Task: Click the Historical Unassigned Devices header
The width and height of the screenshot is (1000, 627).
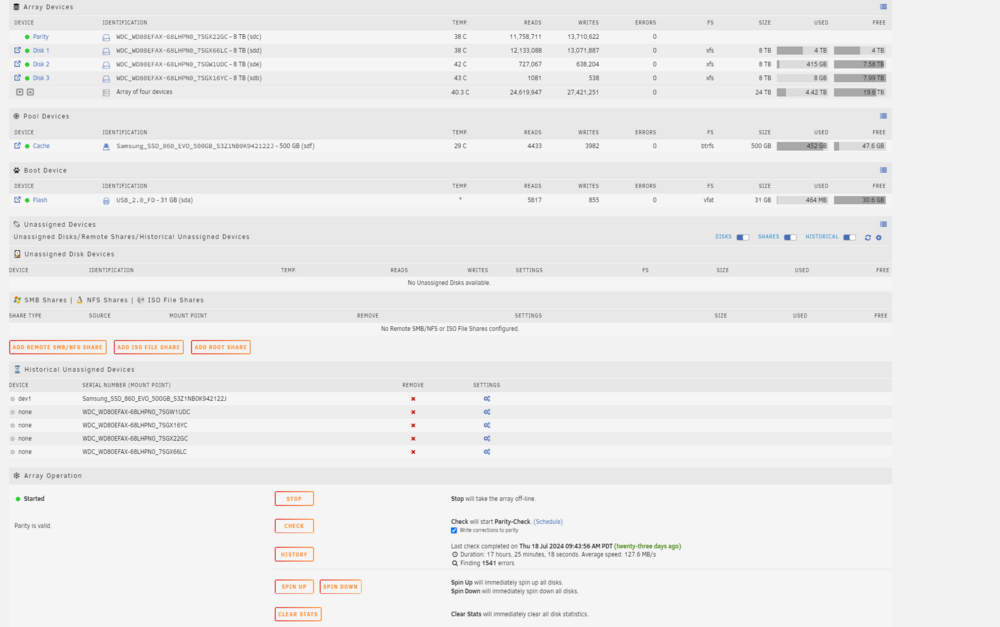Action: [450, 369]
